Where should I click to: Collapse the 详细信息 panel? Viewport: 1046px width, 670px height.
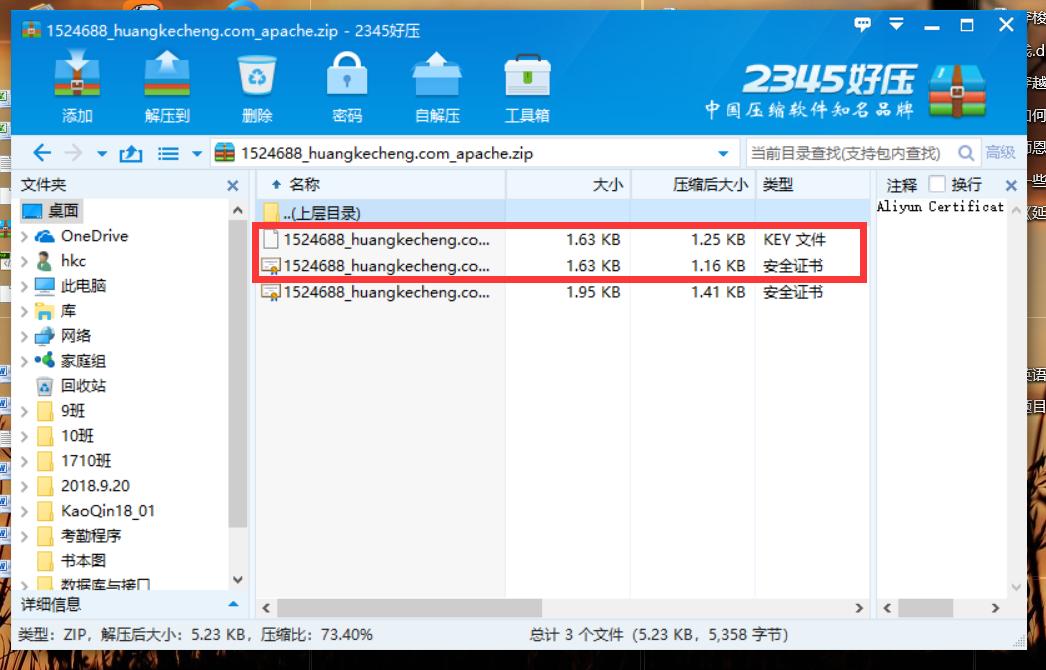(x=234, y=605)
